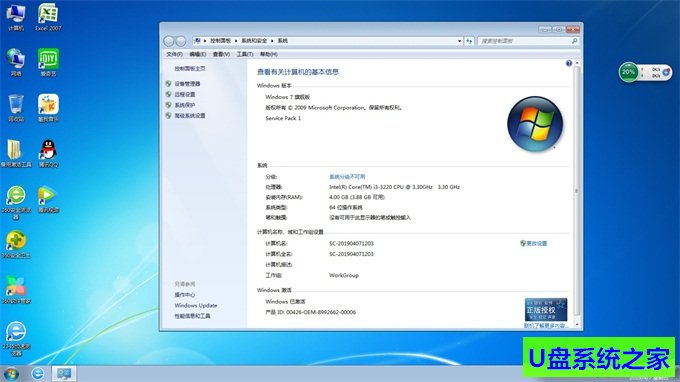Select the Intel Core i3-3220 processor text

tap(394, 187)
